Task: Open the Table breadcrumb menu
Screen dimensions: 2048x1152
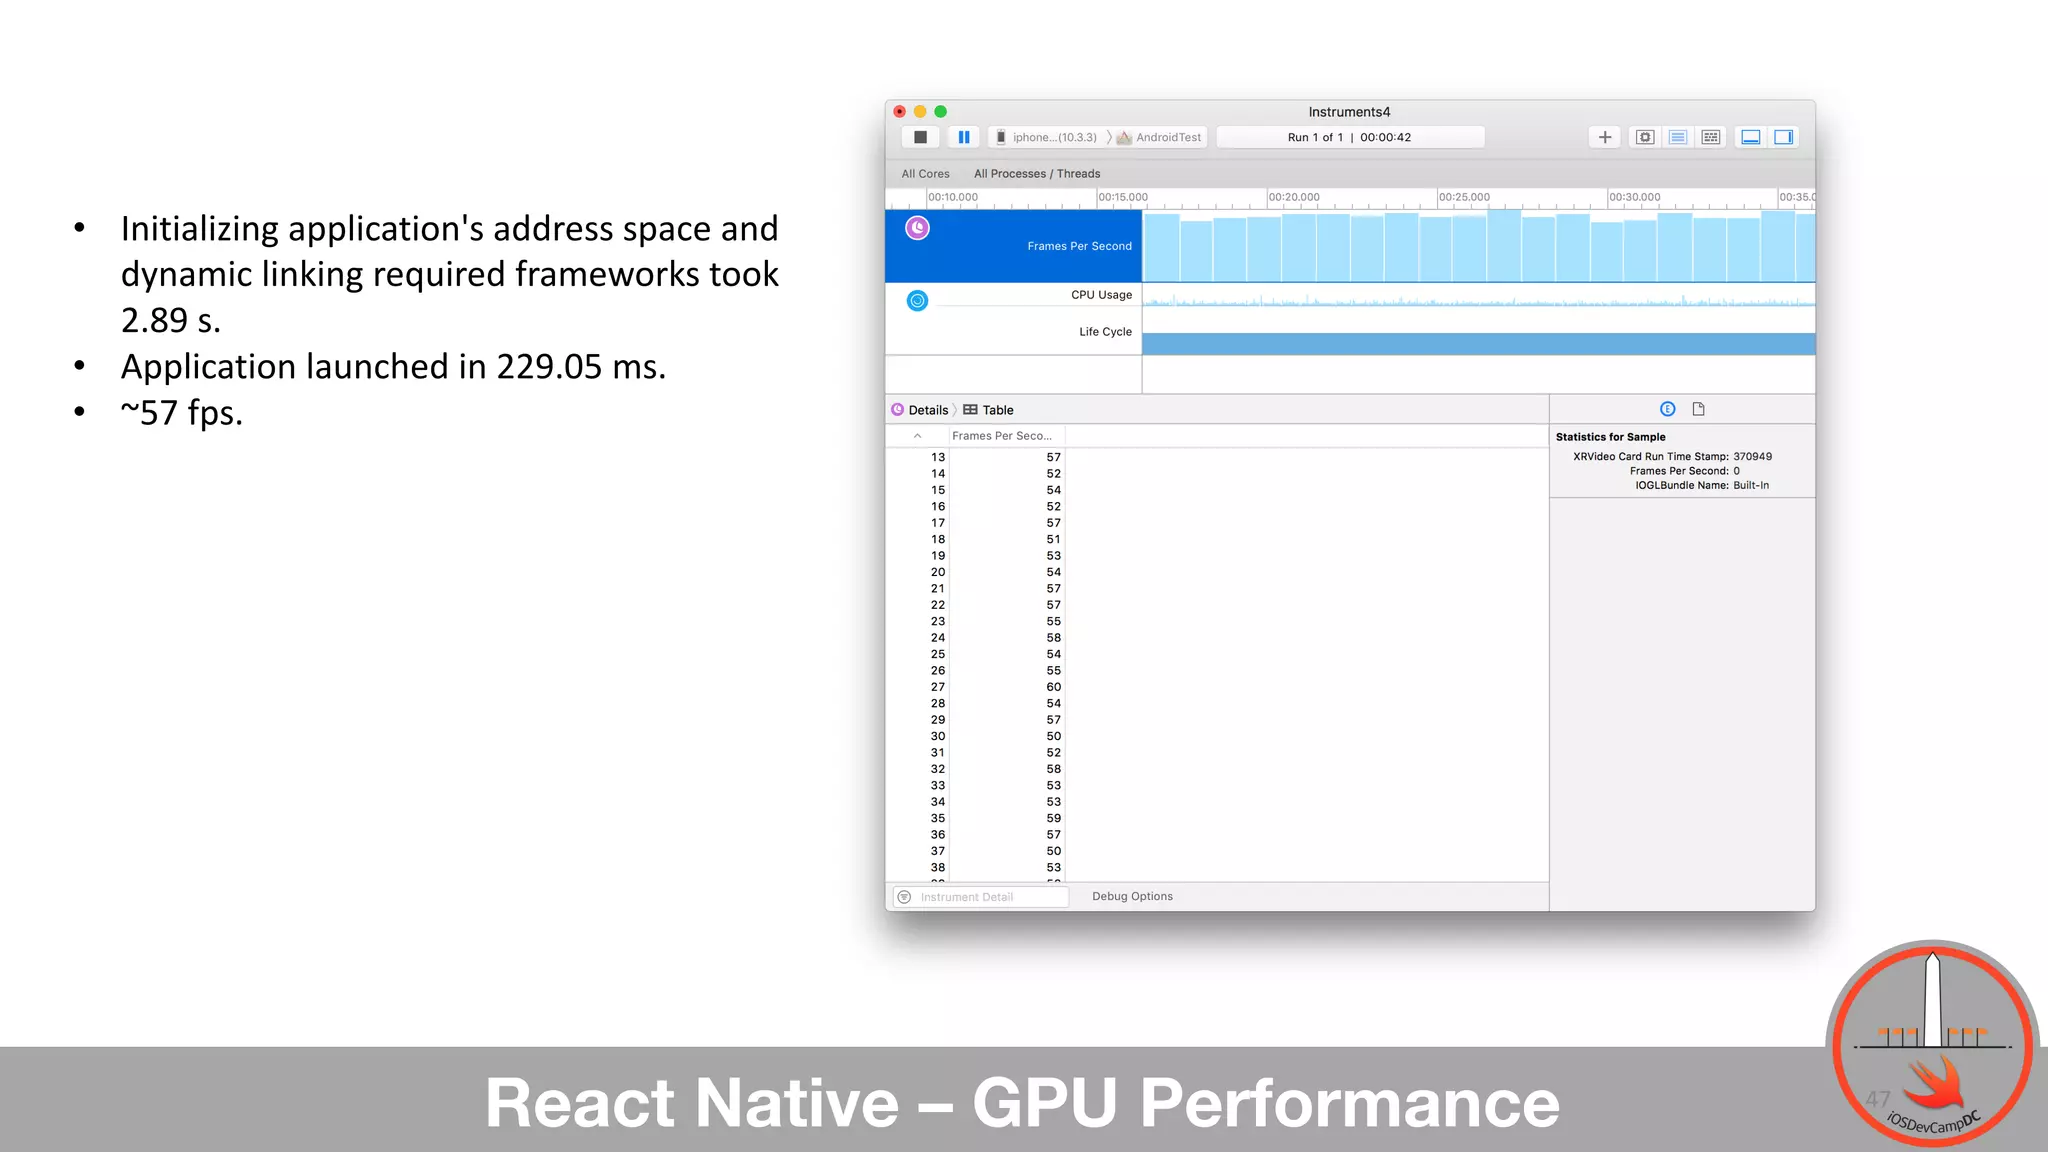Action: [x=988, y=410]
